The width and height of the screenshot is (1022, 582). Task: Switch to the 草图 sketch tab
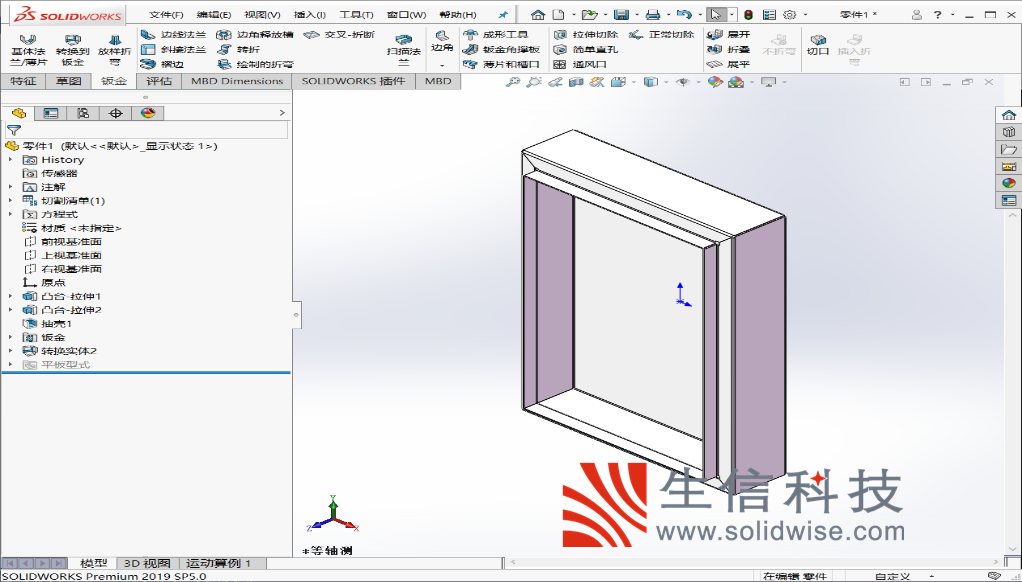point(68,81)
